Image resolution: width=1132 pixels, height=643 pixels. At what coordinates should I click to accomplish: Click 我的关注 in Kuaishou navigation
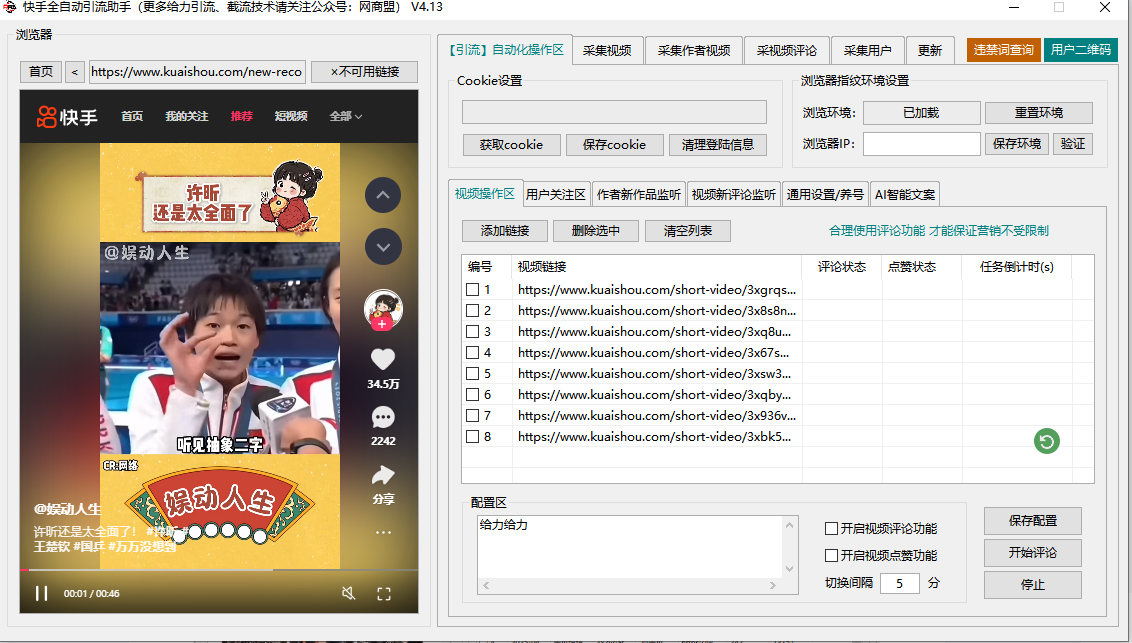(x=186, y=116)
